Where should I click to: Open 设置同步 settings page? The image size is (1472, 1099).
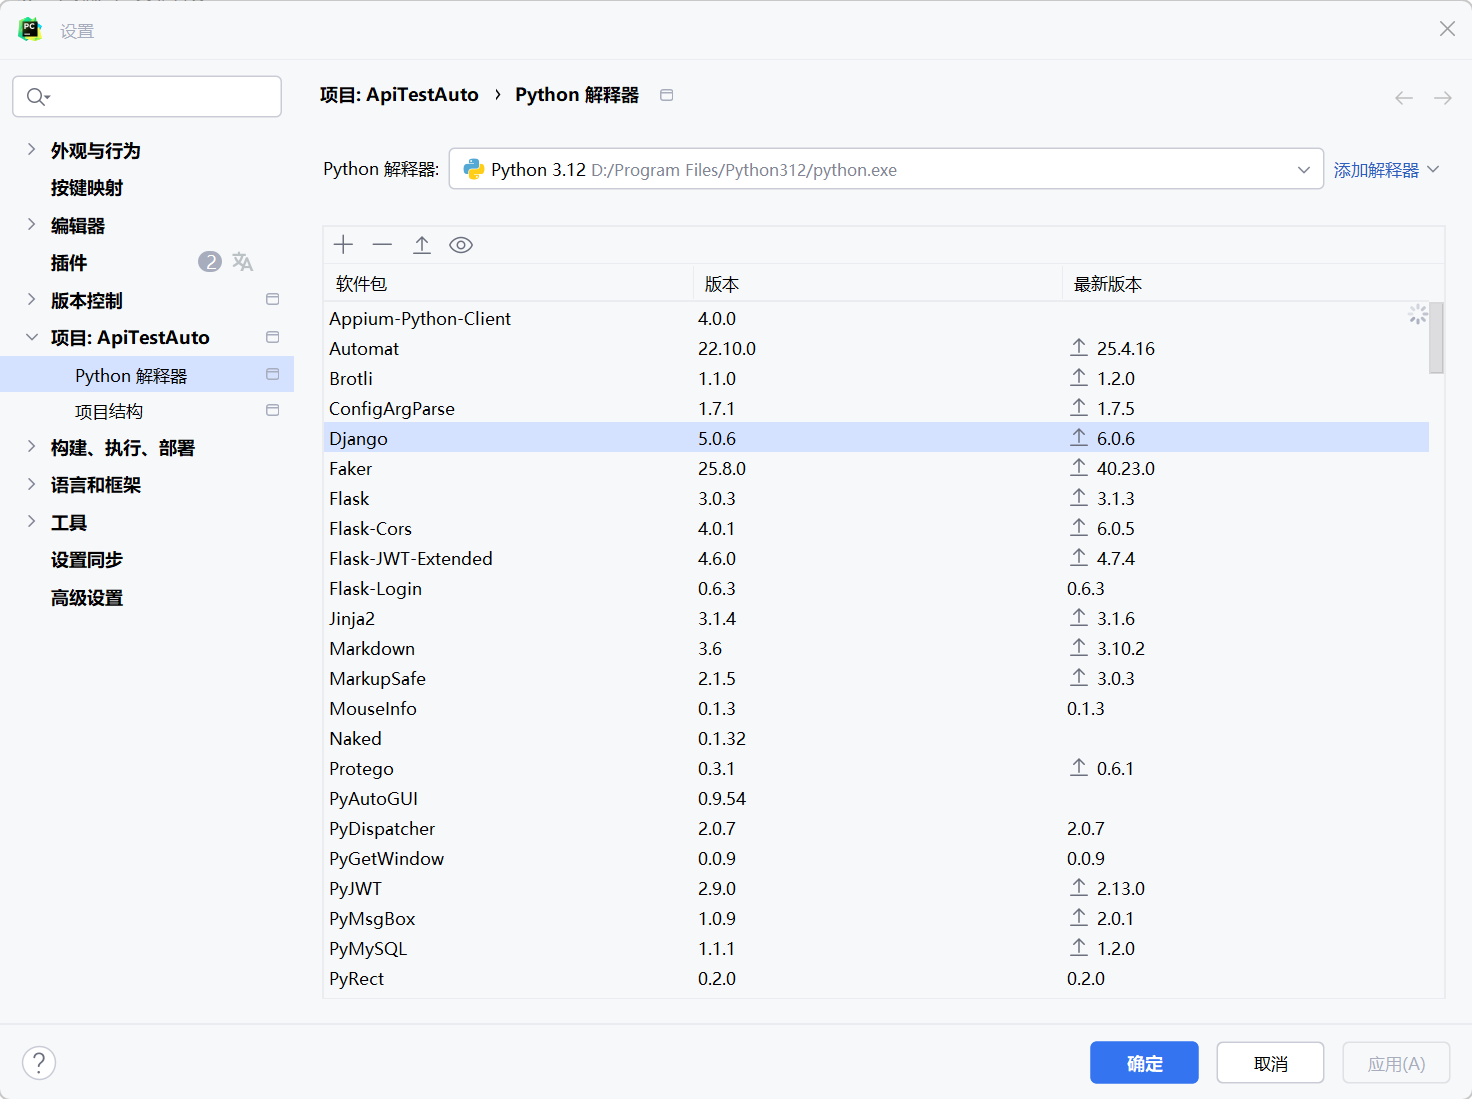click(87, 560)
